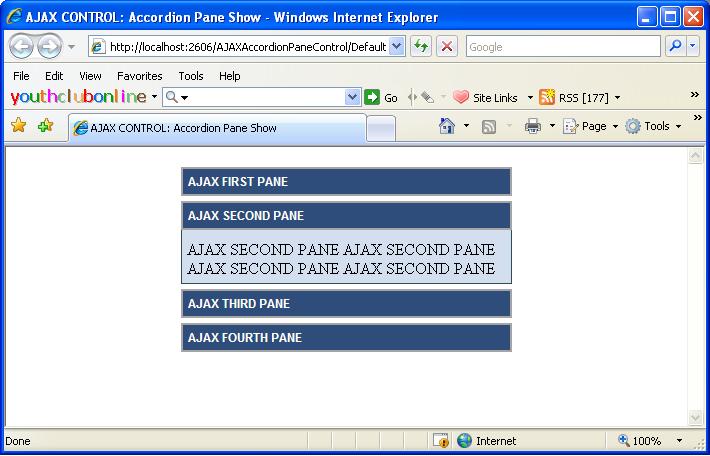Click the Favorites Center star icon
This screenshot has height=456, width=710.
coord(19,125)
